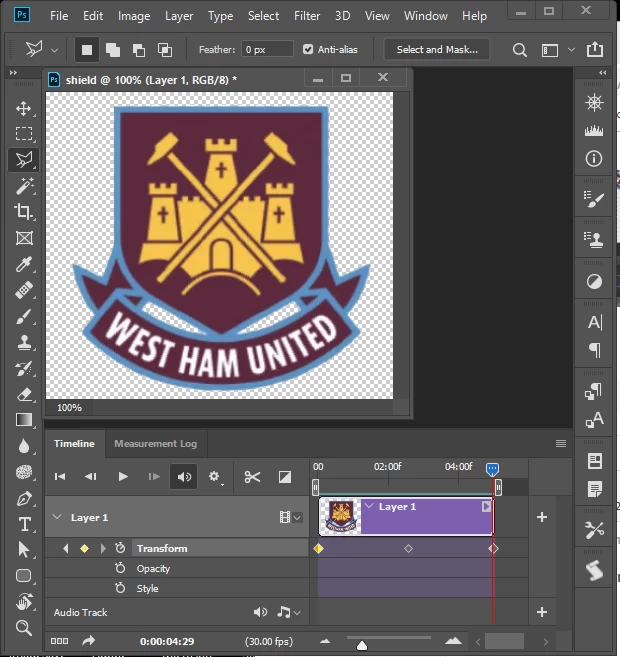Screen dimensions: 620x657
Task: Open the File menu
Action: [x=59, y=16]
